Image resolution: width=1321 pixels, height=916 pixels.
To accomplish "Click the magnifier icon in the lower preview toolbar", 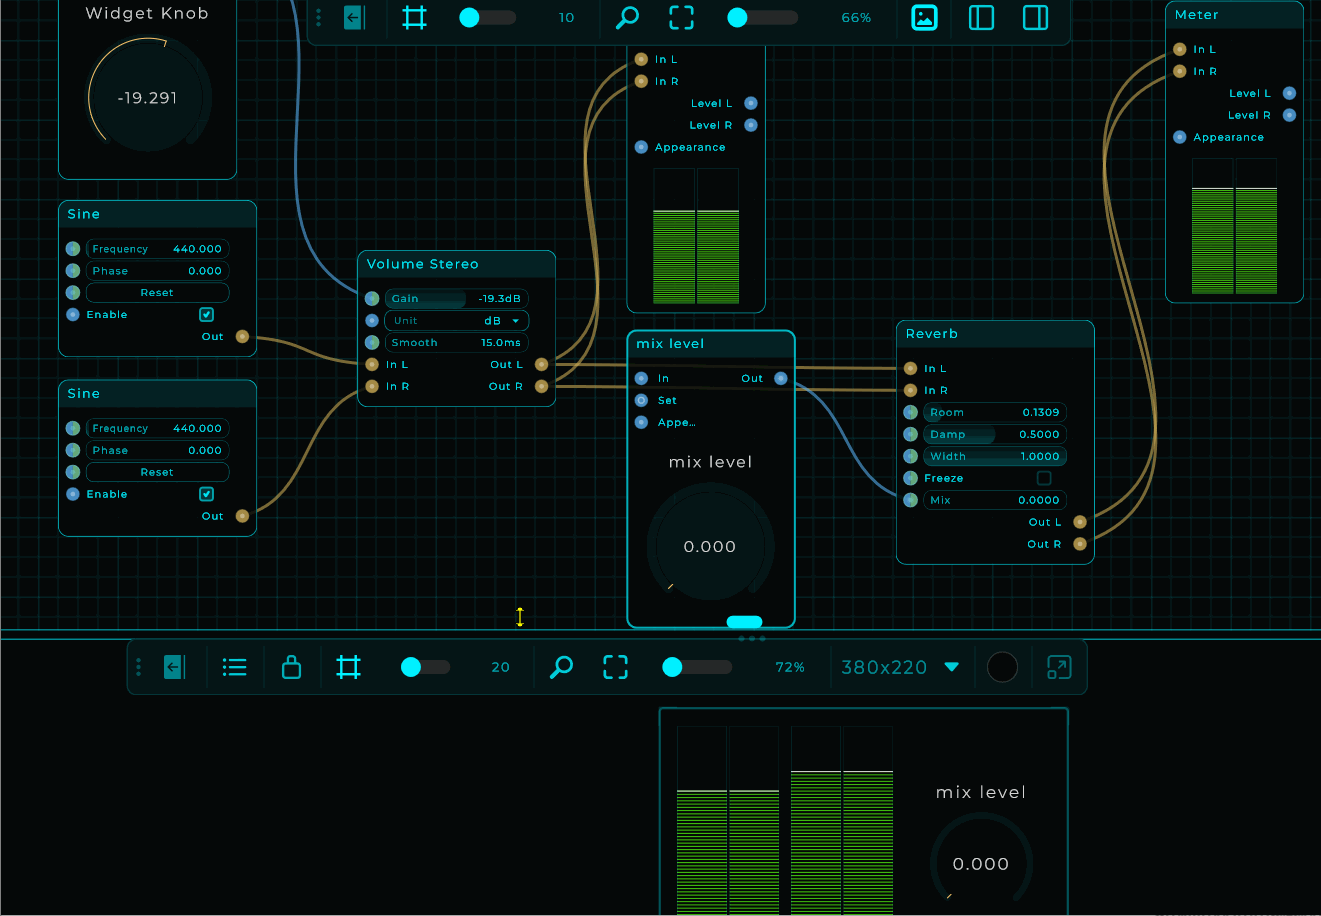I will point(562,667).
